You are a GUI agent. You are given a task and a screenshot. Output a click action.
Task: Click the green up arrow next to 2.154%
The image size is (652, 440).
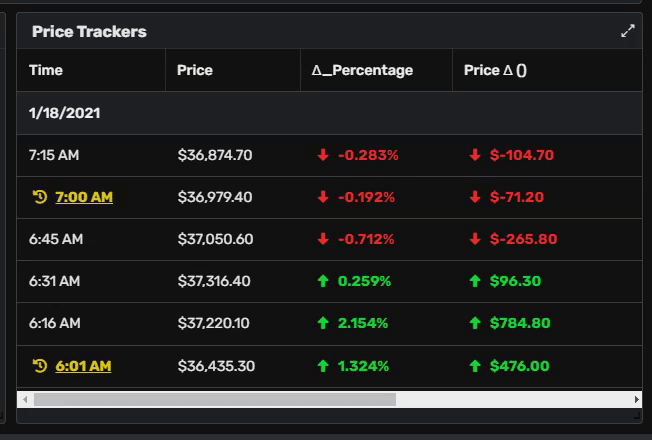[x=323, y=323]
